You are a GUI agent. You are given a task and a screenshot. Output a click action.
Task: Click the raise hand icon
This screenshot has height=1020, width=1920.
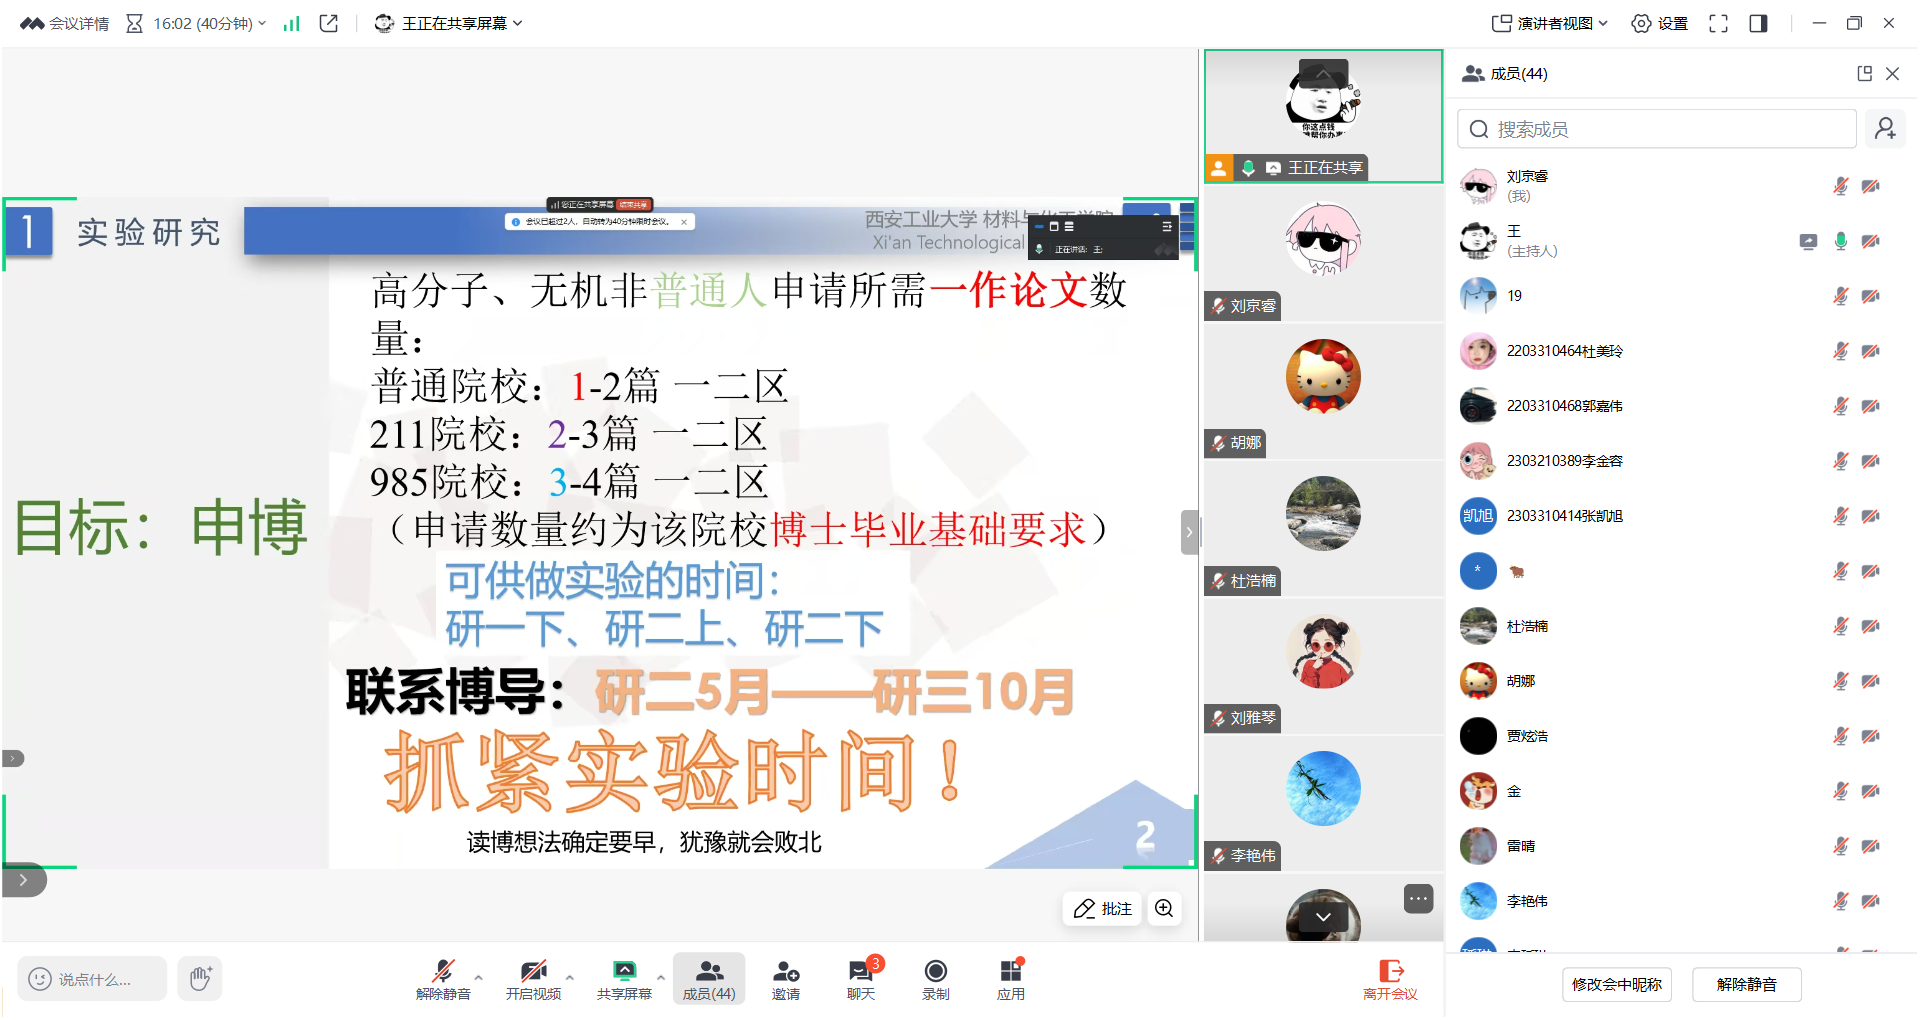point(200,978)
